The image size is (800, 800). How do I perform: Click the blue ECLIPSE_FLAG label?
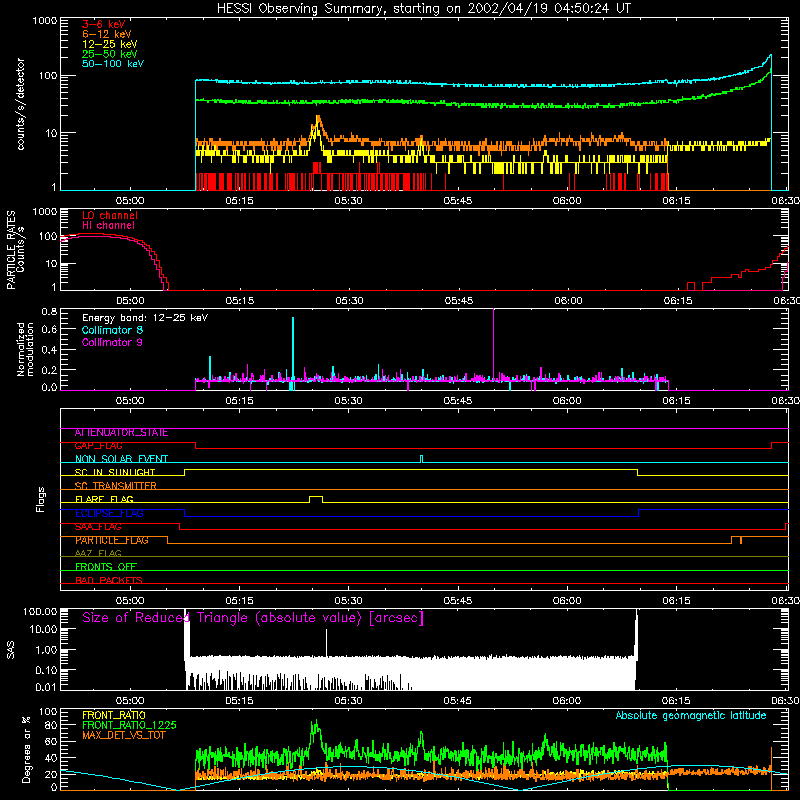[109, 513]
